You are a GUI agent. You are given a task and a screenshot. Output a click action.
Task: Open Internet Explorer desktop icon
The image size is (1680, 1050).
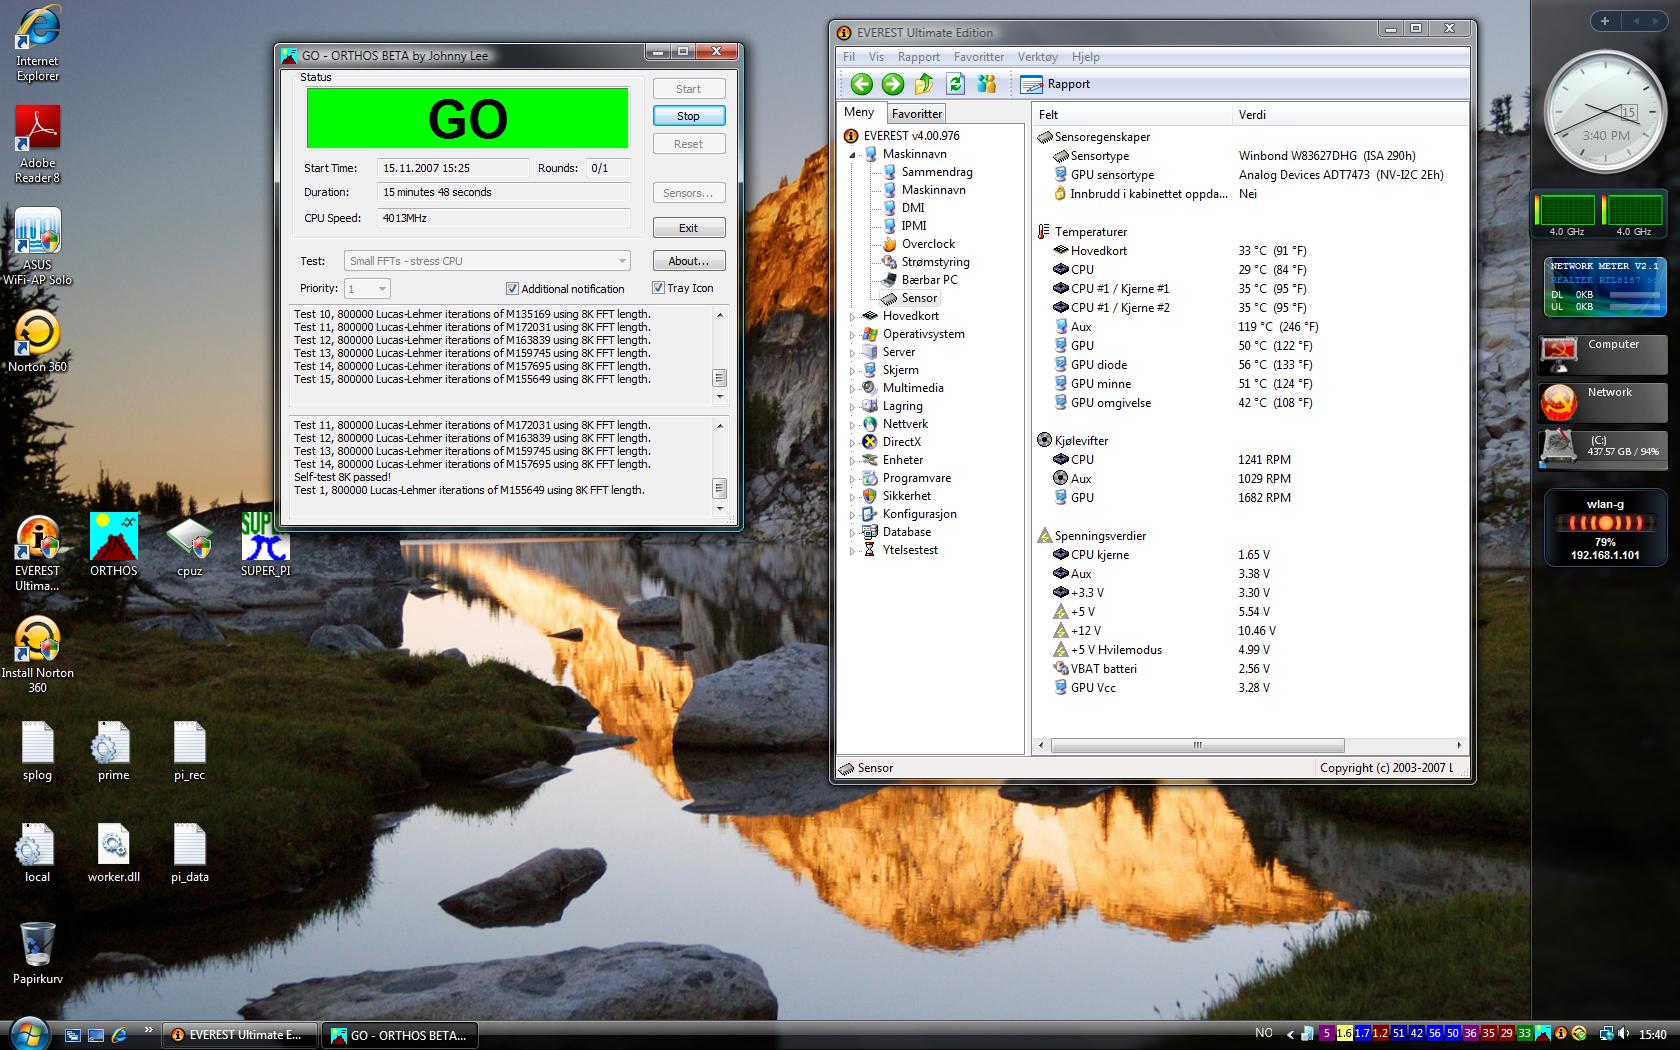(x=37, y=44)
